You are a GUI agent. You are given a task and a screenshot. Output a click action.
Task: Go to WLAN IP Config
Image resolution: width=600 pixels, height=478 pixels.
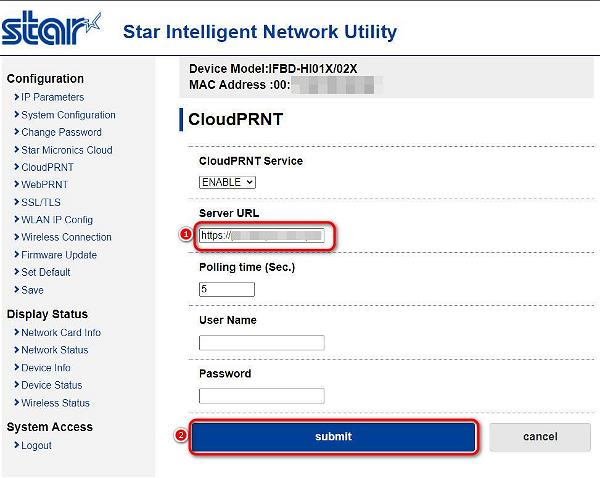pyautogui.click(x=57, y=220)
